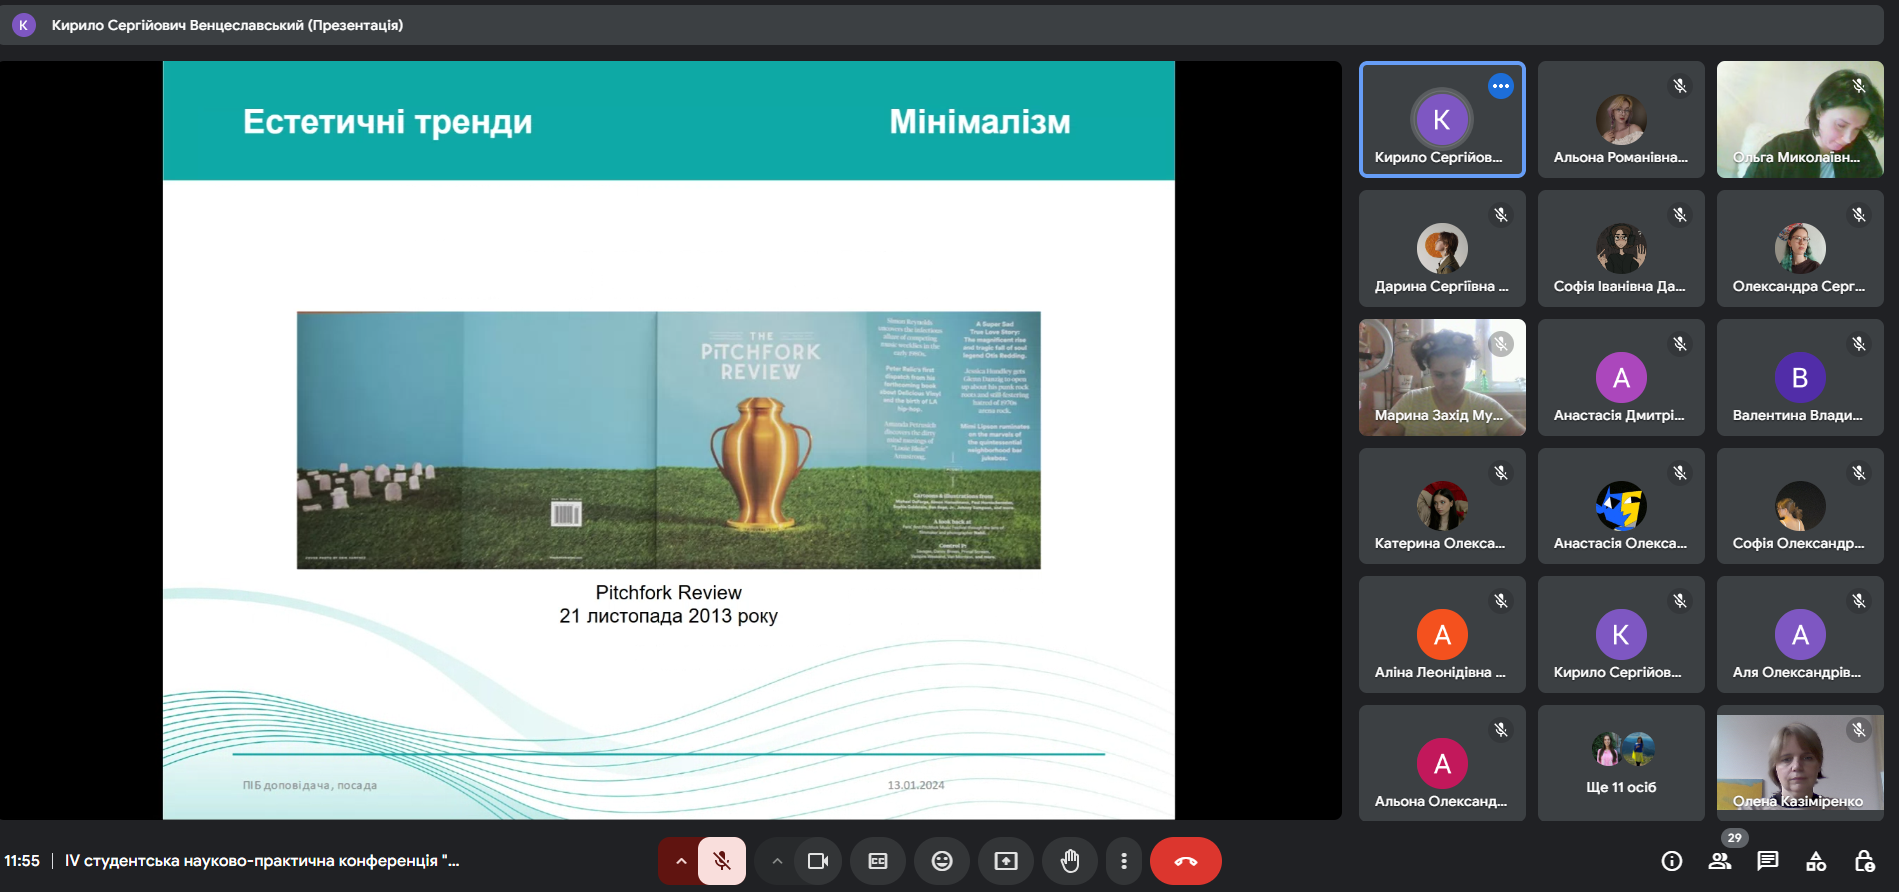Open the chat with everyone panel
The width and height of the screenshot is (1899, 892).
[1768, 861]
